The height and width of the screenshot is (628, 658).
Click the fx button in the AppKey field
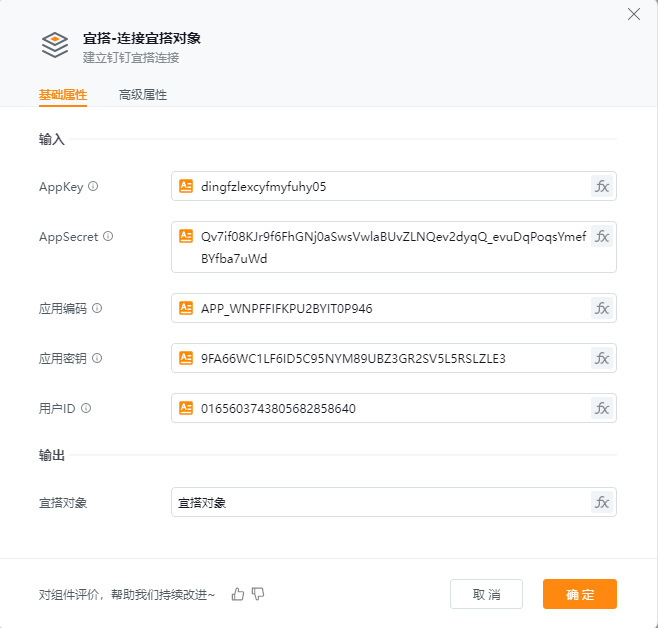click(602, 186)
